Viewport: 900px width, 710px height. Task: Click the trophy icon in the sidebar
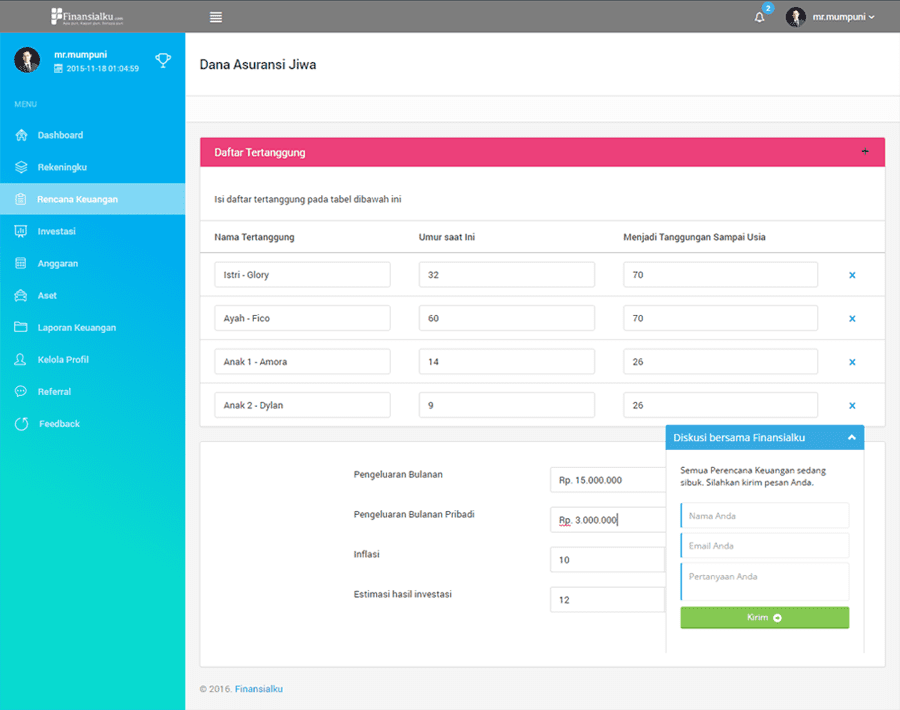[x=163, y=61]
